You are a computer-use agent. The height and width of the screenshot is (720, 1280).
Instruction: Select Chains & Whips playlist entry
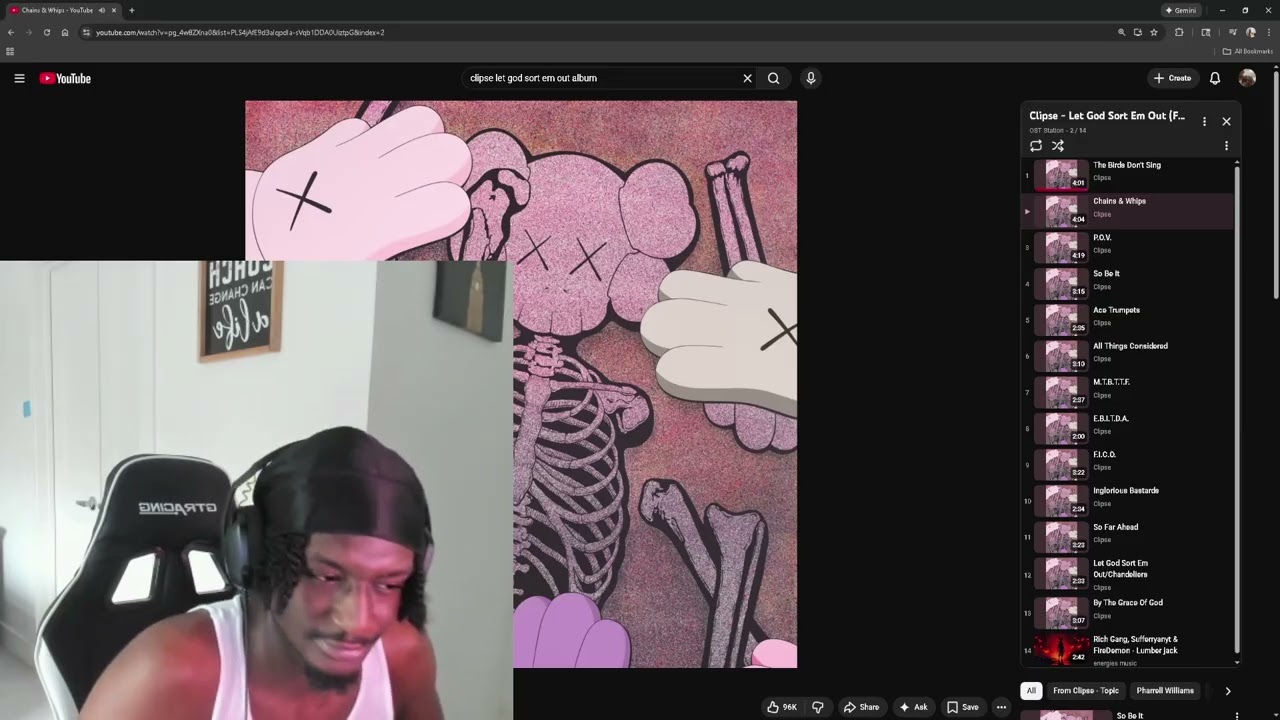(x=1127, y=211)
